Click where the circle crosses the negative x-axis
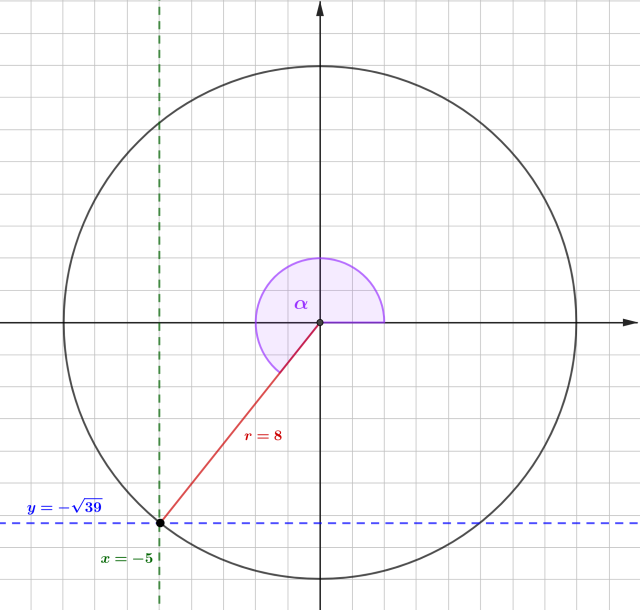 [x=64, y=322]
